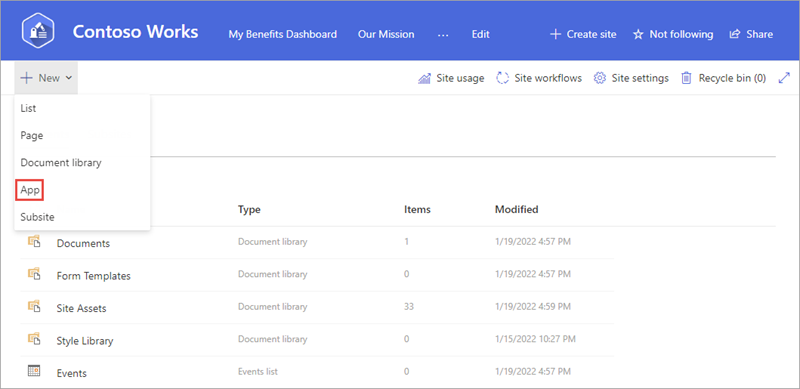Click the Style Library row icon
The image size is (800, 389).
pyautogui.click(x=34, y=338)
